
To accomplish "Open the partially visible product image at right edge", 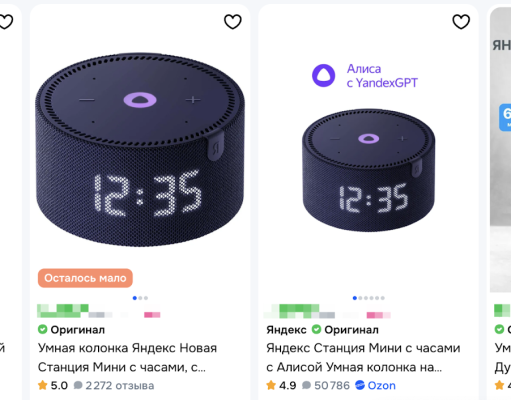I will (500, 150).
